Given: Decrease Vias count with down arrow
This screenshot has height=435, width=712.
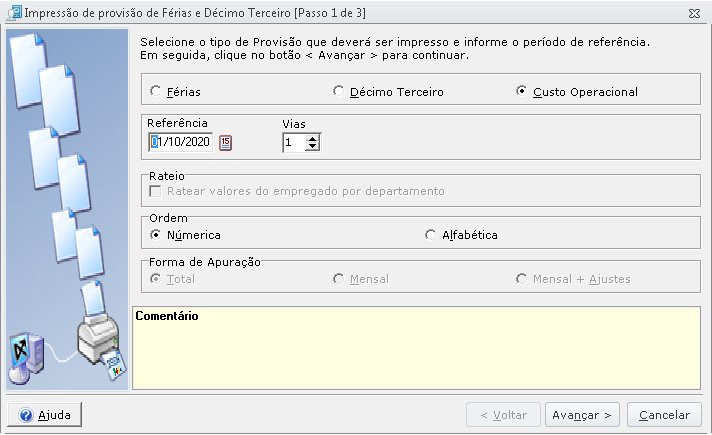Looking at the screenshot, I should tap(312, 147).
